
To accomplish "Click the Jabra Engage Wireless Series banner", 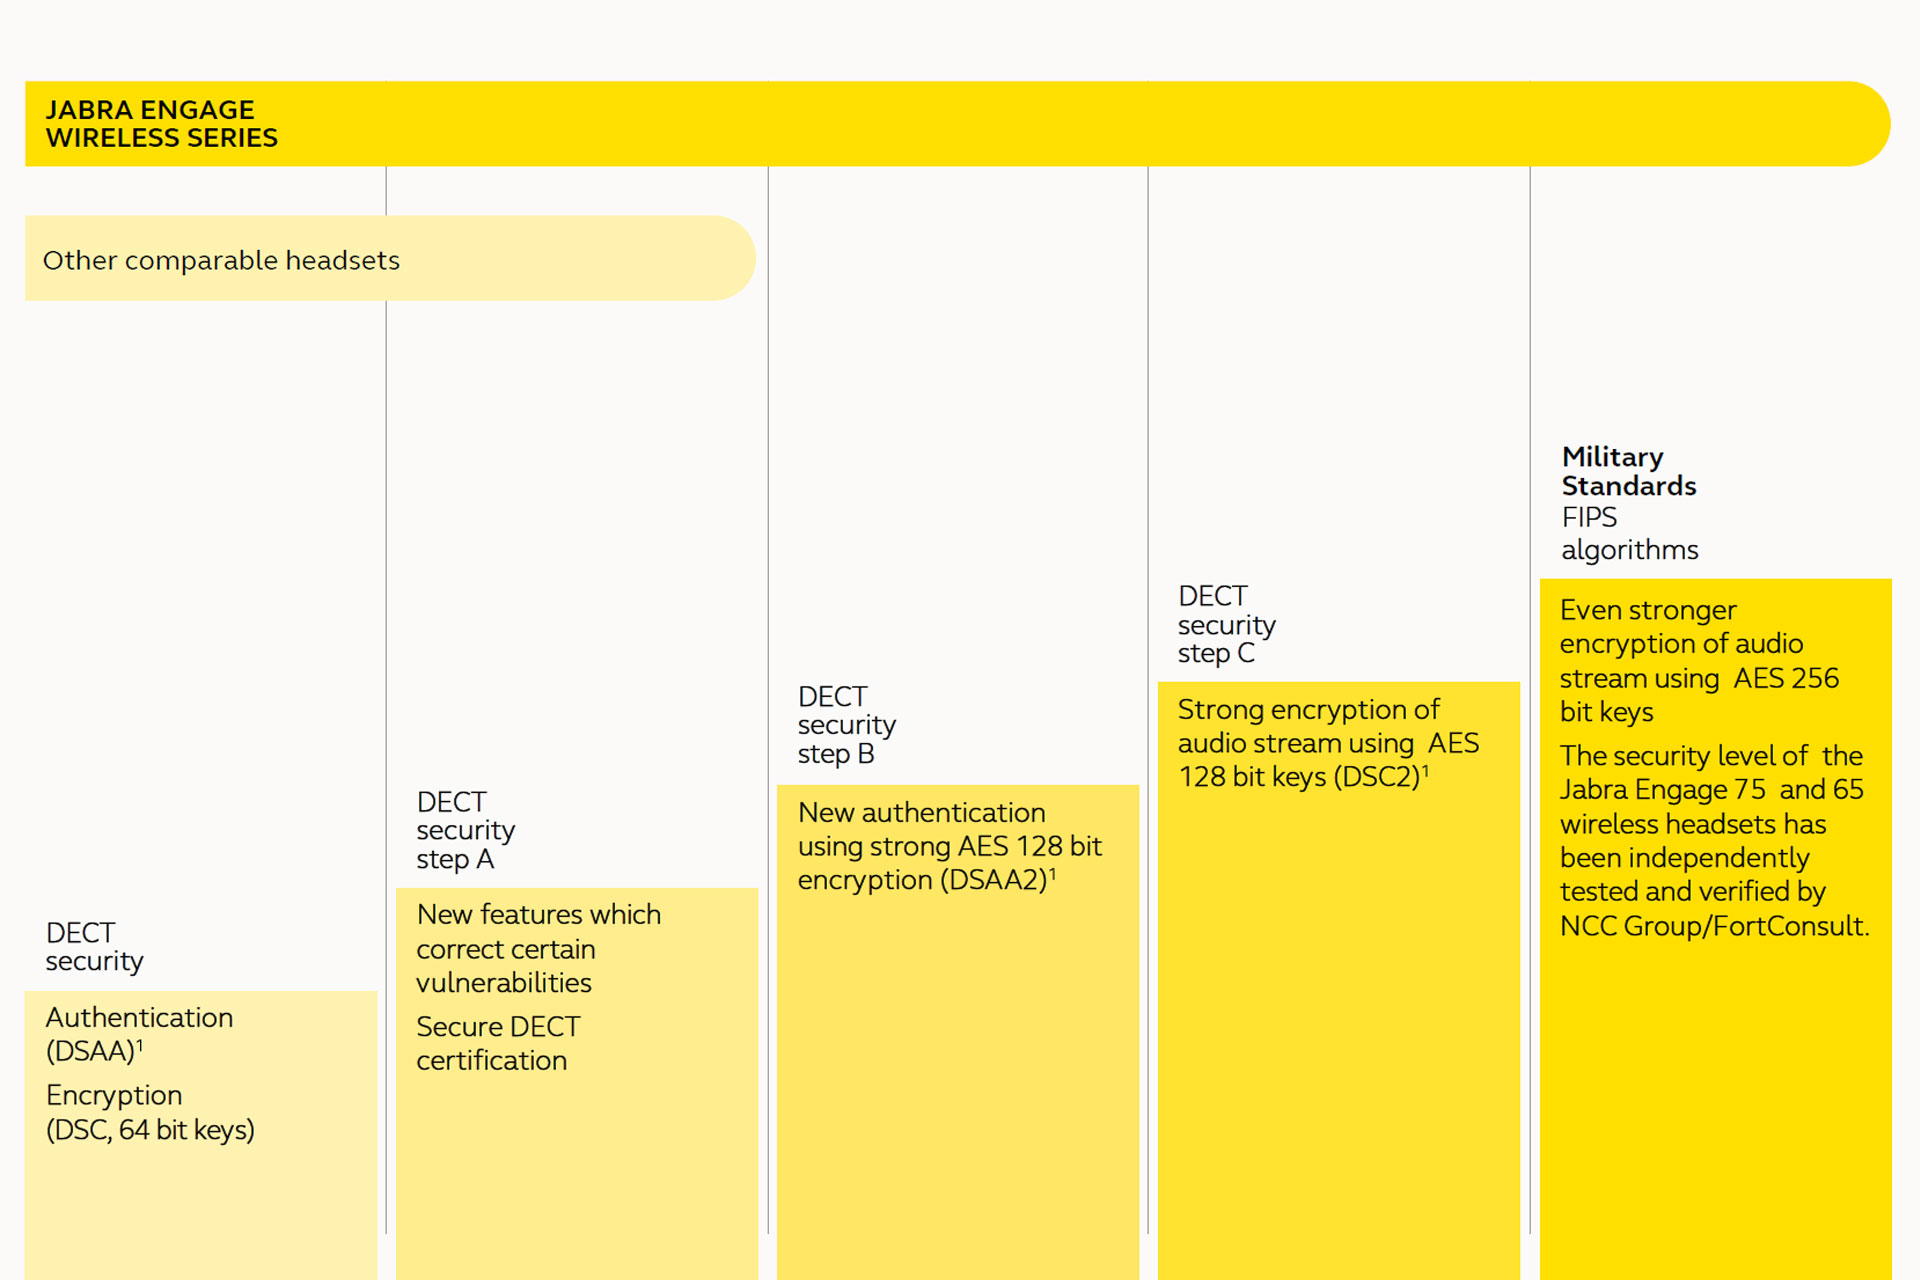I will pos(160,124).
